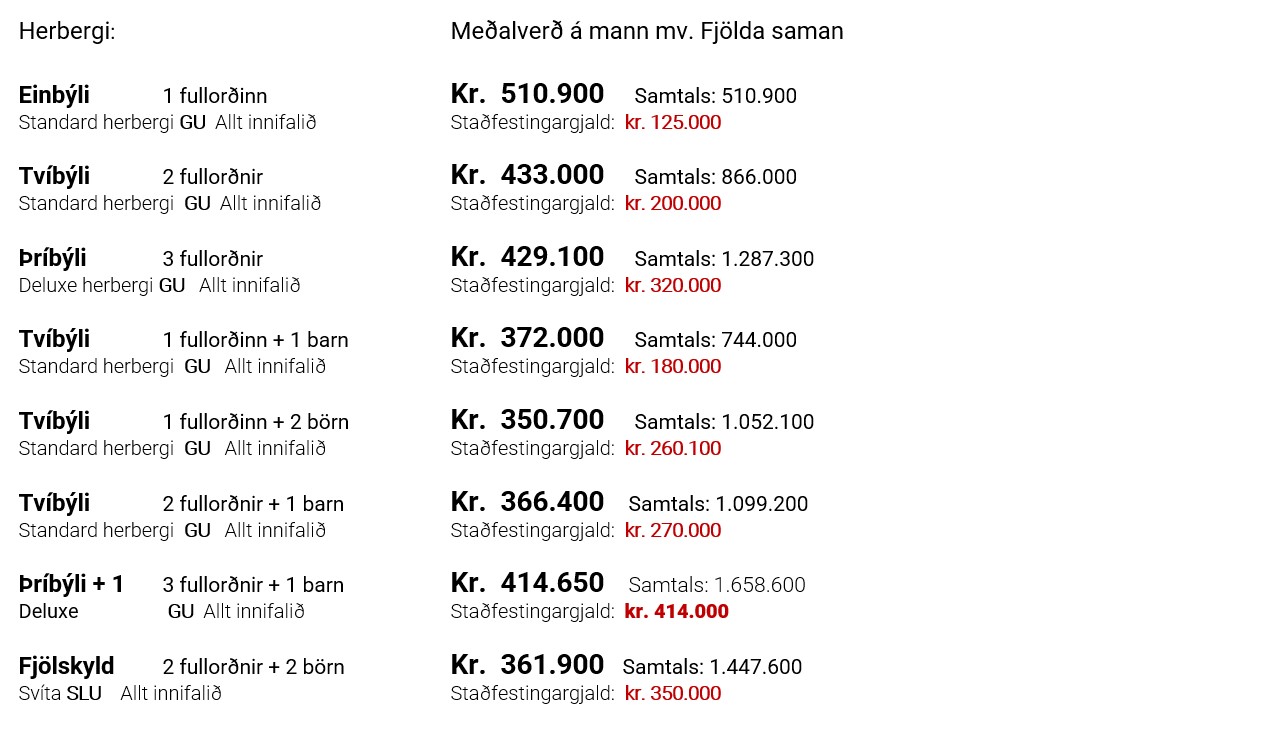1270x731 pixels.
Task: Select the price Kr. 433.000
Action: [x=527, y=176]
